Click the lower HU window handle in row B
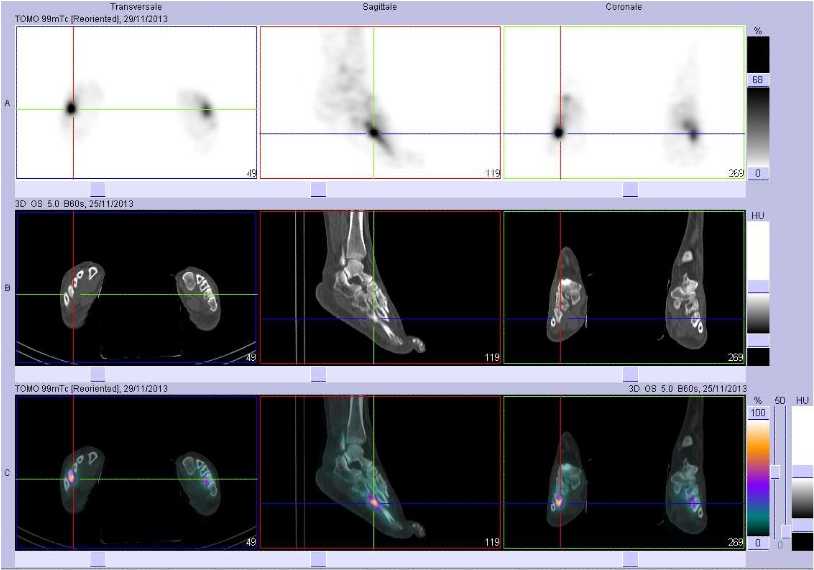The height and width of the screenshot is (570, 814). coord(758,341)
